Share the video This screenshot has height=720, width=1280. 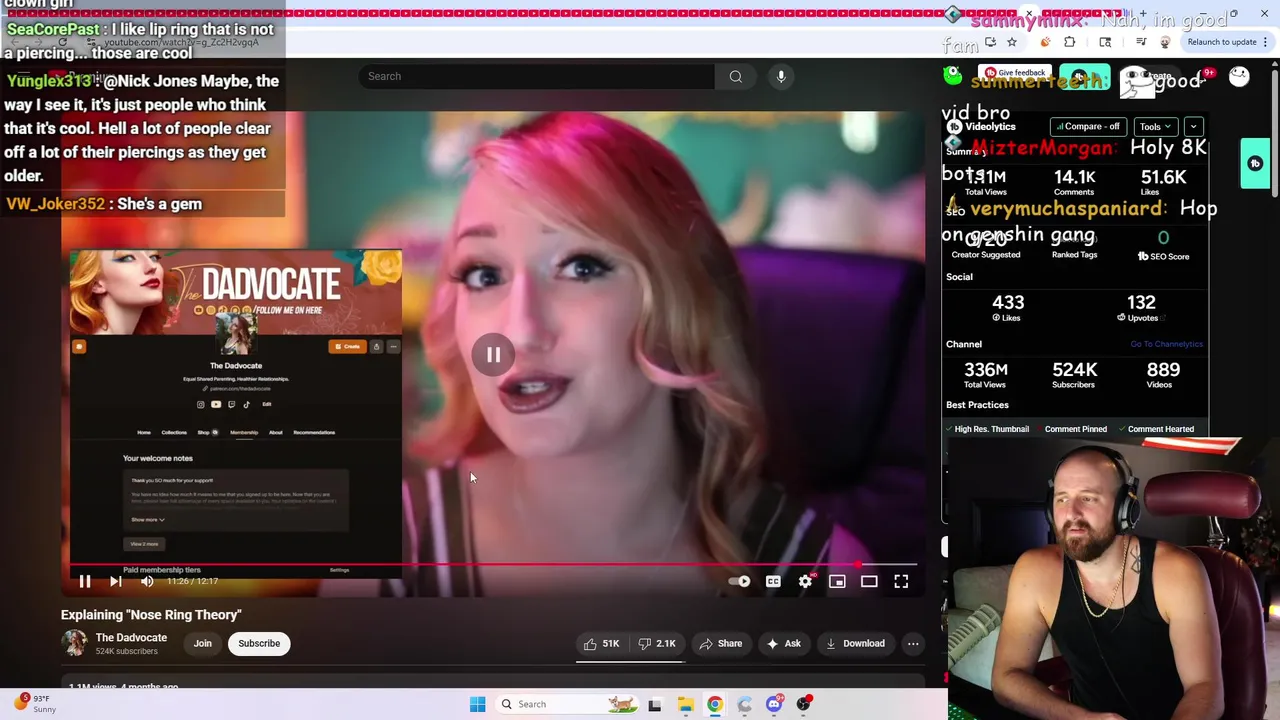721,644
